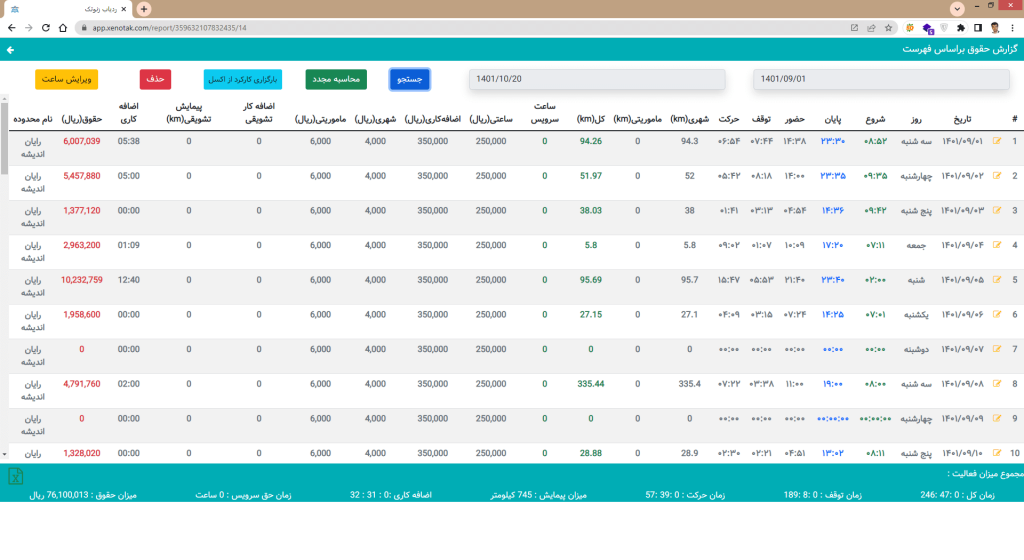Open the Chrome three-dot menu

click(1012, 28)
